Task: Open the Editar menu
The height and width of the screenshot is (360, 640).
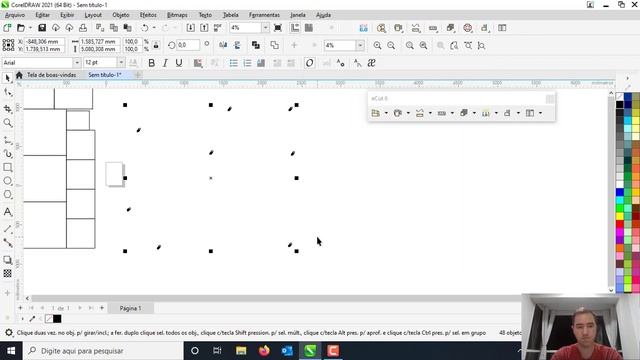Action: pyautogui.click(x=42, y=15)
